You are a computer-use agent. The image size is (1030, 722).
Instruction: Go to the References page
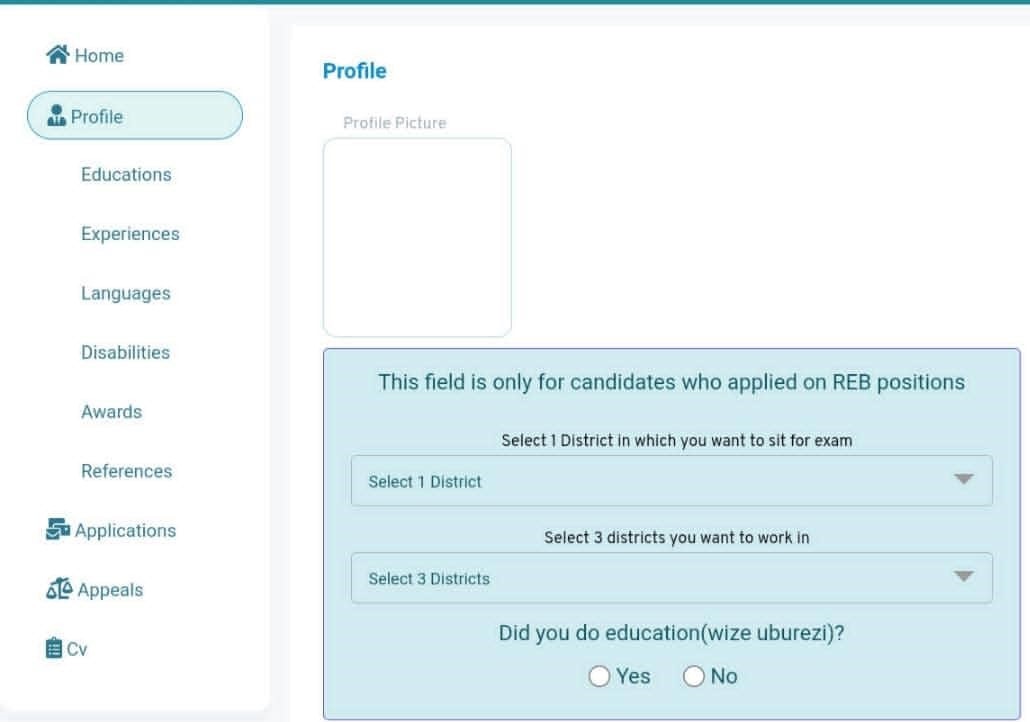click(127, 470)
